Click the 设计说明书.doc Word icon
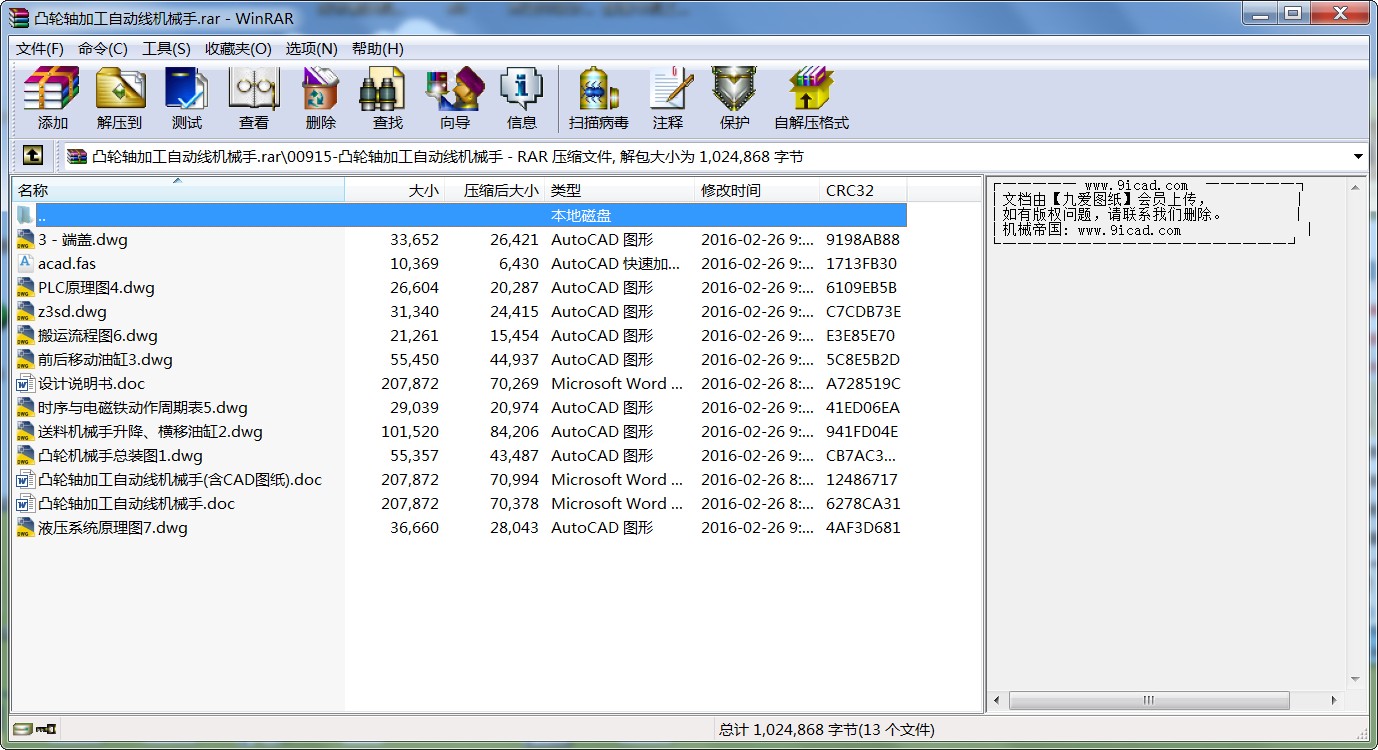The image size is (1378, 750). [26, 383]
